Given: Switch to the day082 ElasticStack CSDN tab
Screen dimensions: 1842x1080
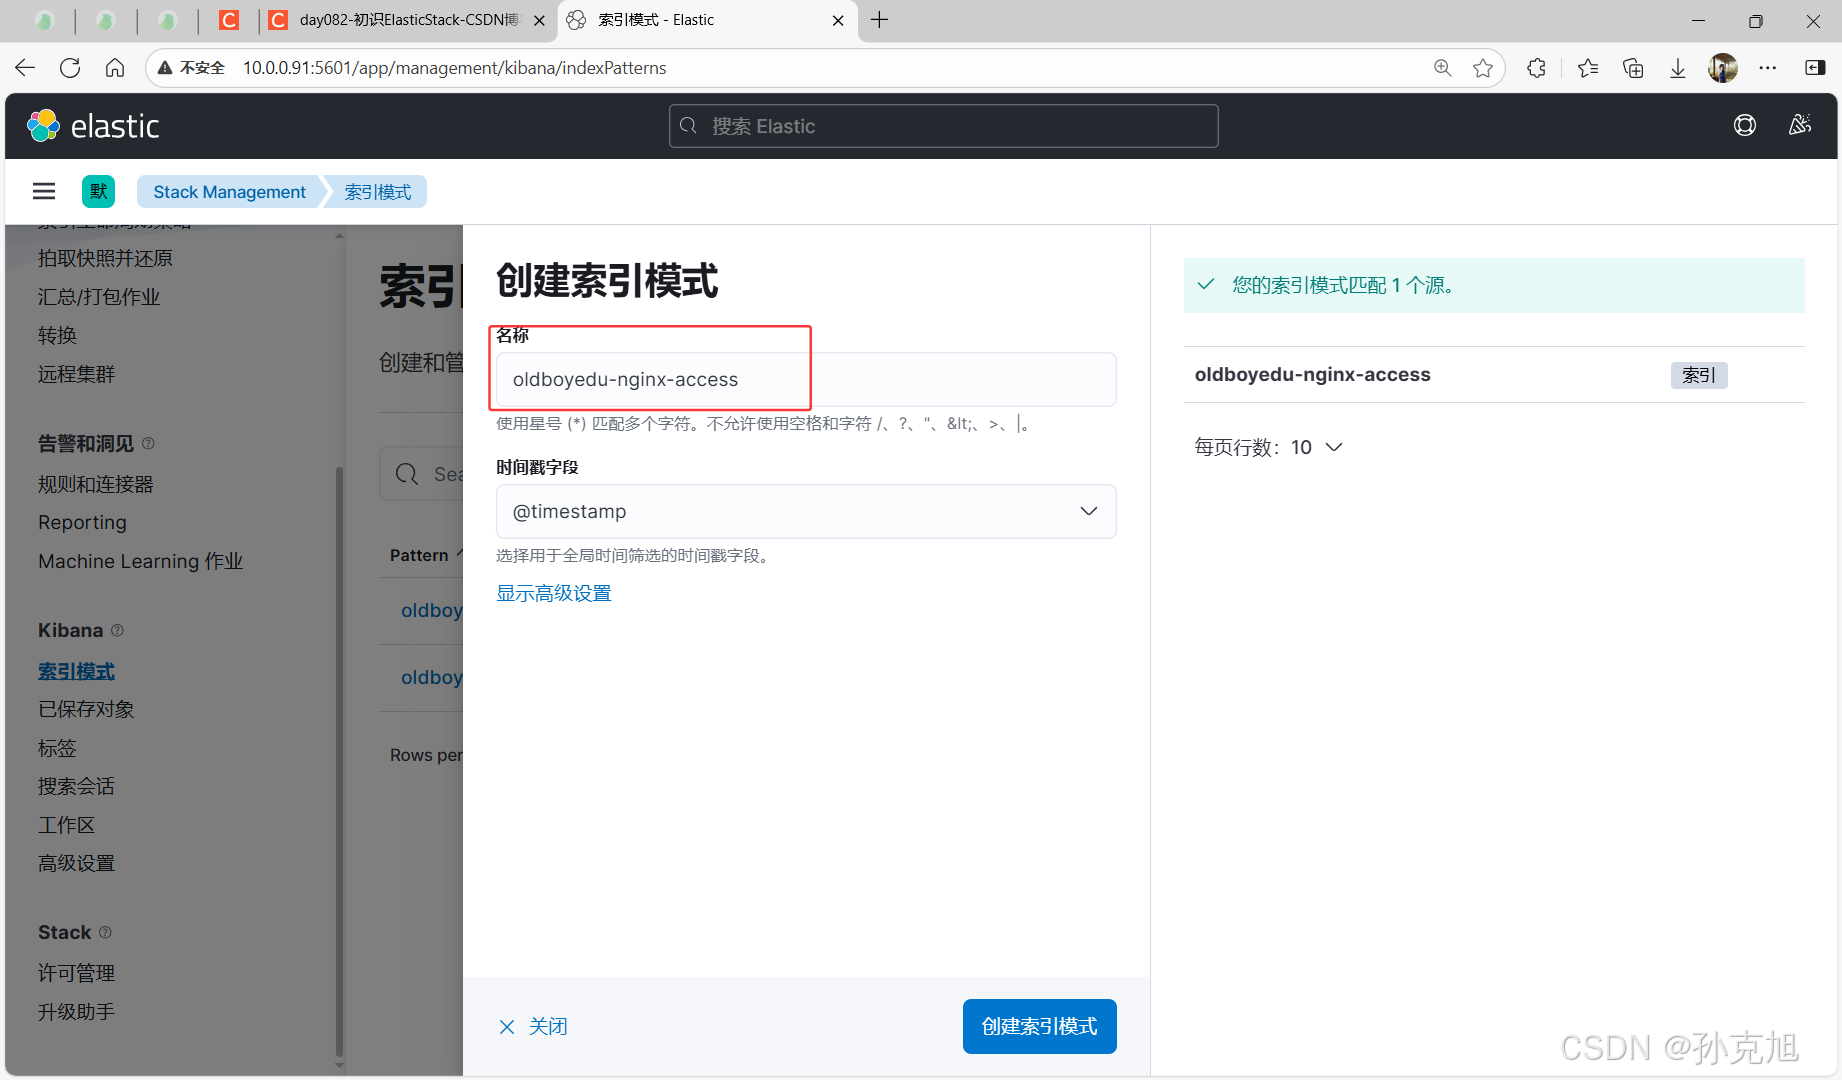Looking at the screenshot, I should (x=410, y=20).
